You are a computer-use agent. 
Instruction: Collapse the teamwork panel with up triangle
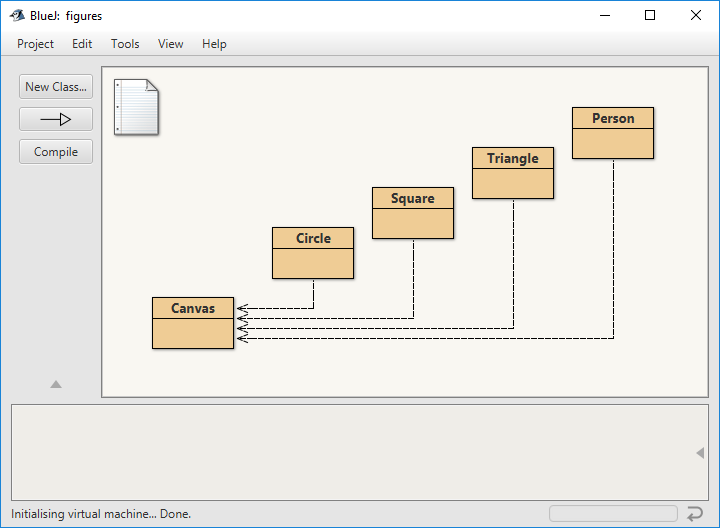[56, 384]
